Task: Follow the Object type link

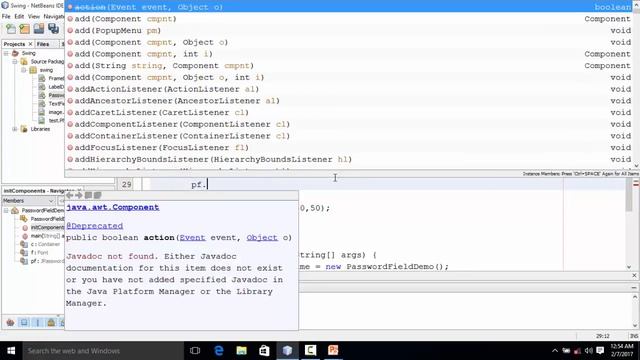Action: 262,238
